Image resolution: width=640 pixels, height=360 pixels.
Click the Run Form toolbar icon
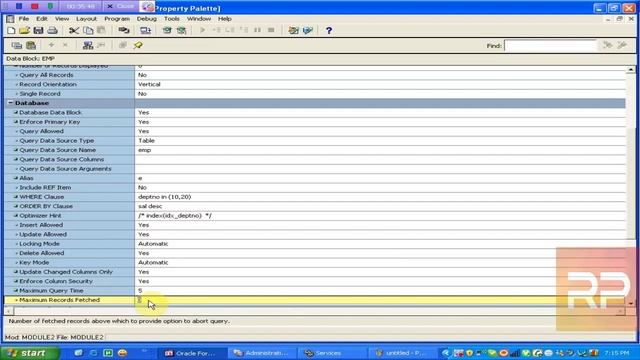(x=145, y=31)
